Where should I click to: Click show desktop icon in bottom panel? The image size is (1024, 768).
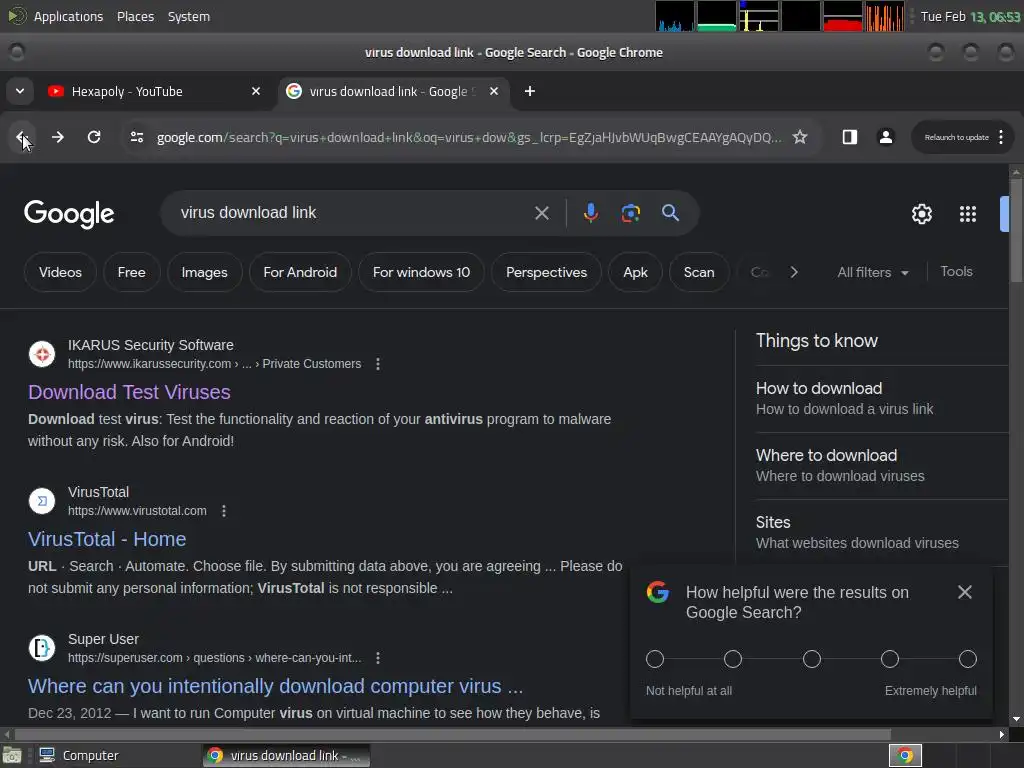(12, 756)
